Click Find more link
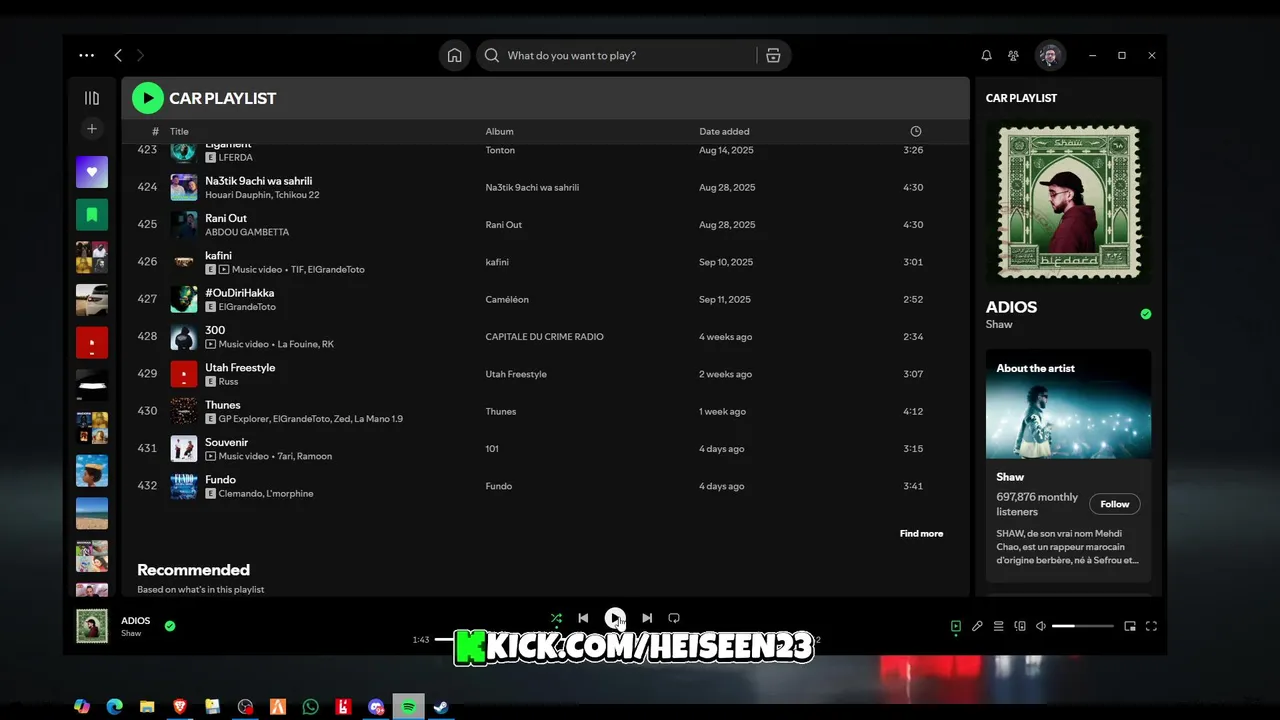 click(x=921, y=534)
